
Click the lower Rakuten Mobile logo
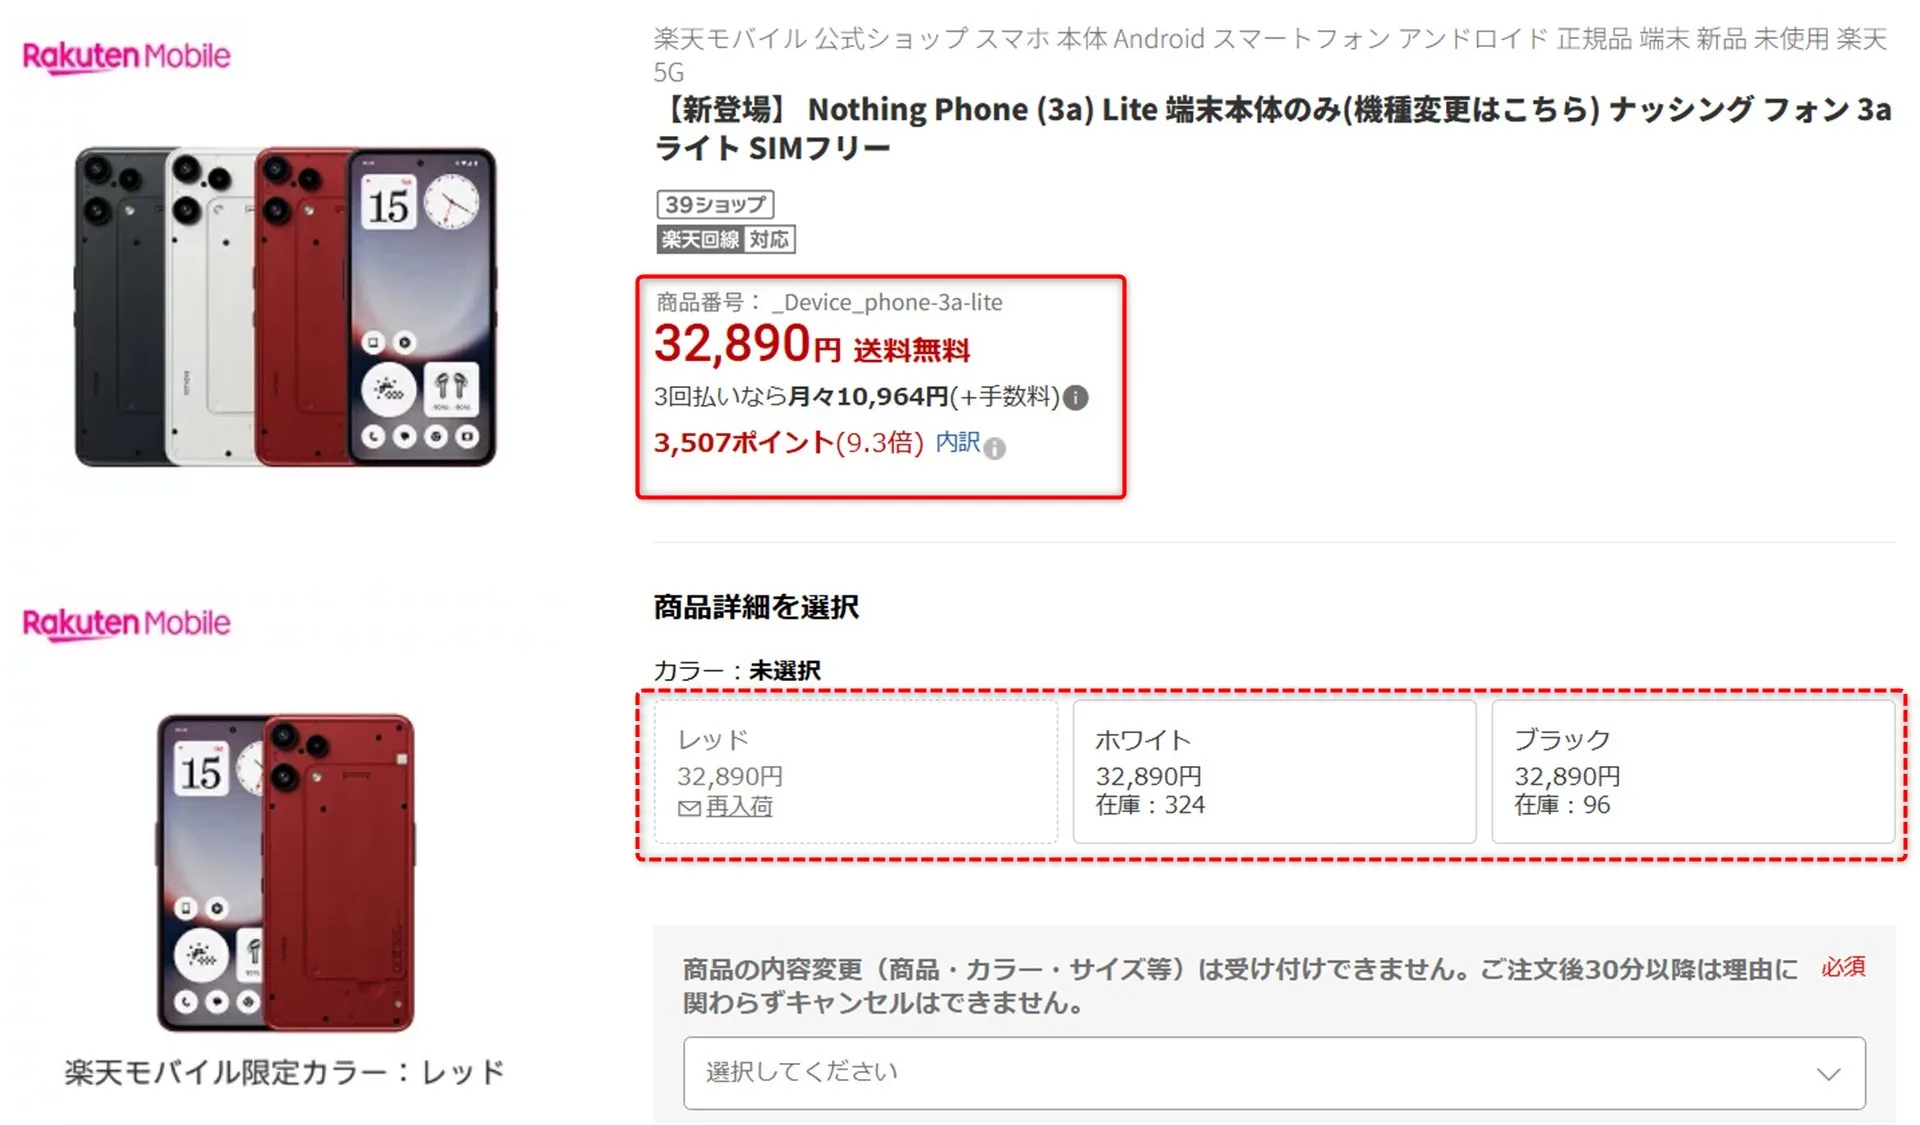[127, 624]
